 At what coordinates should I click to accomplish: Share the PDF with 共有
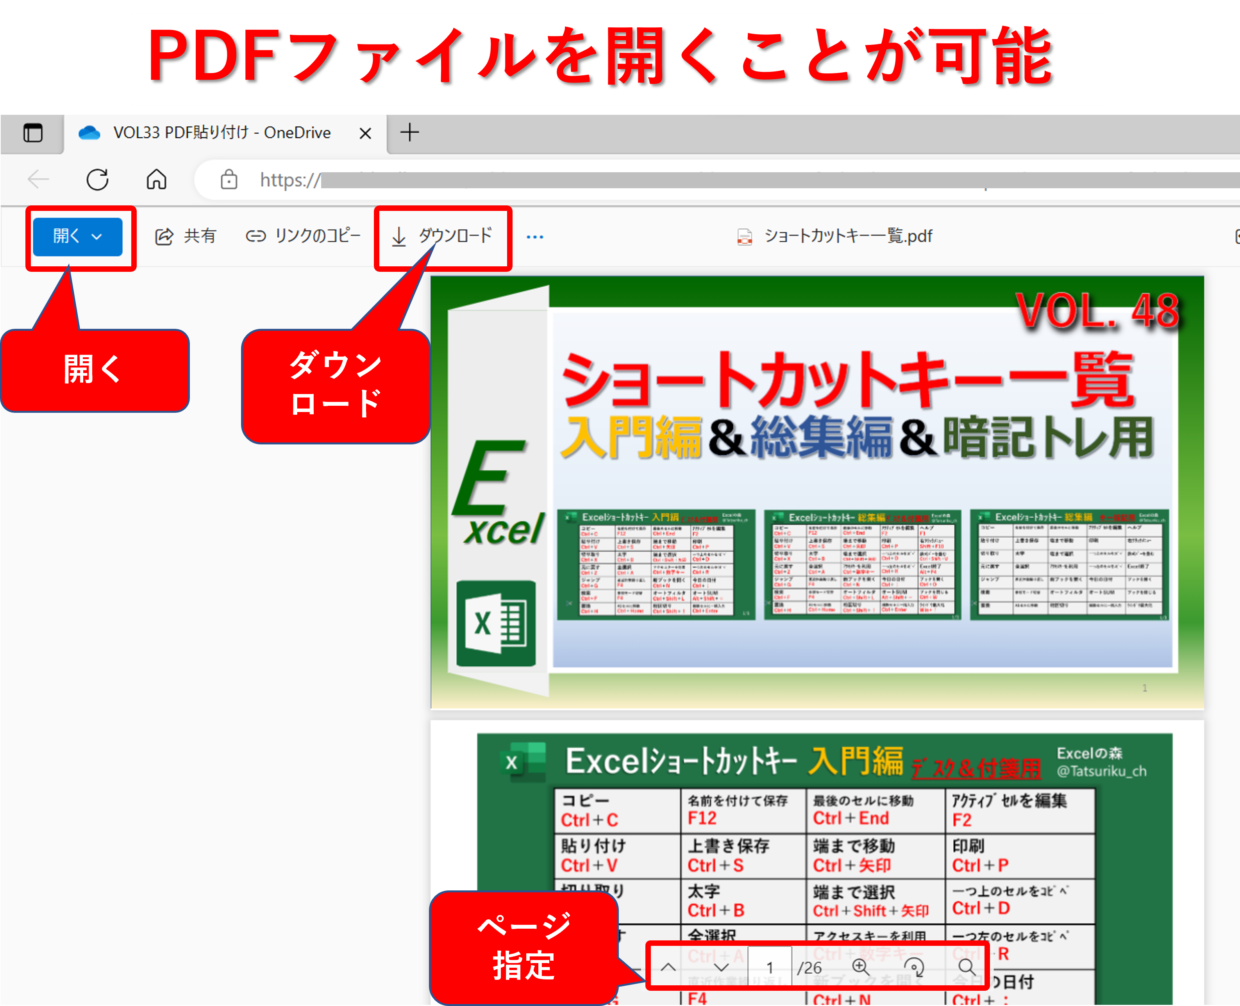185,236
